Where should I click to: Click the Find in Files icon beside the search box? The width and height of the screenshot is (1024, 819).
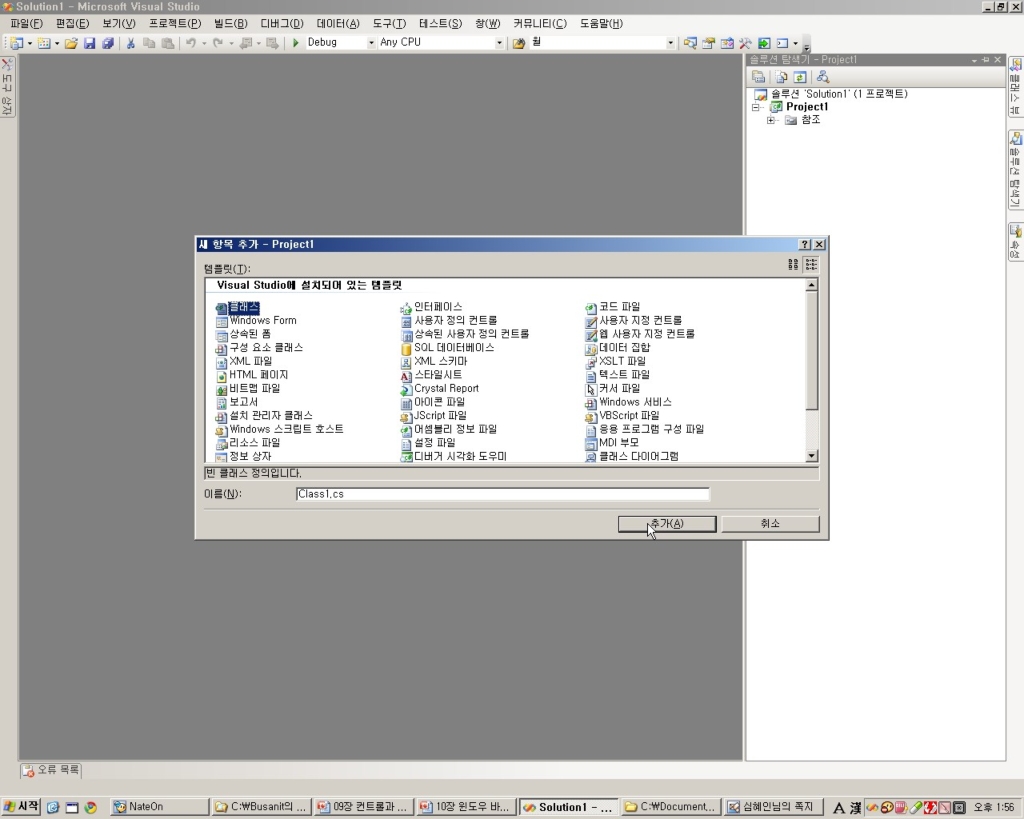tap(519, 43)
